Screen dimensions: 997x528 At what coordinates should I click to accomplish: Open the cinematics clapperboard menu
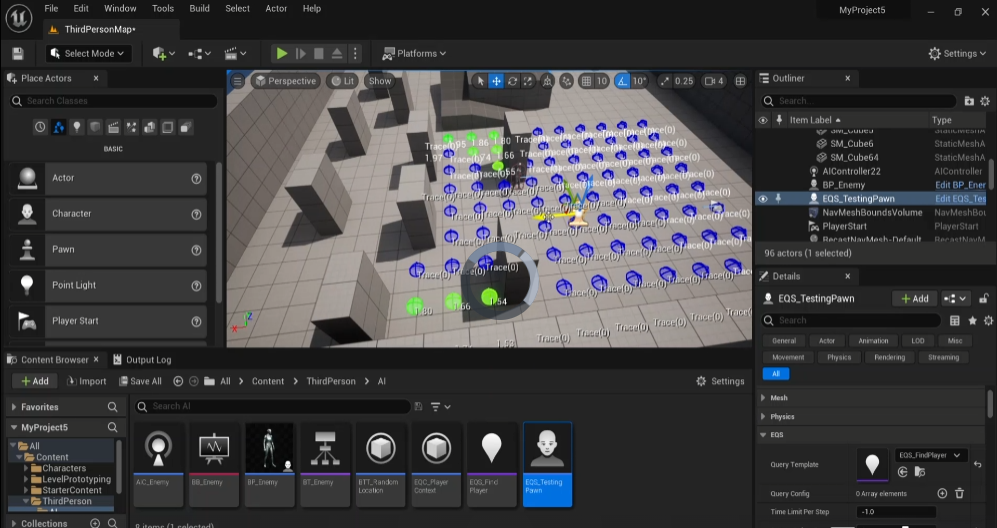(235, 53)
